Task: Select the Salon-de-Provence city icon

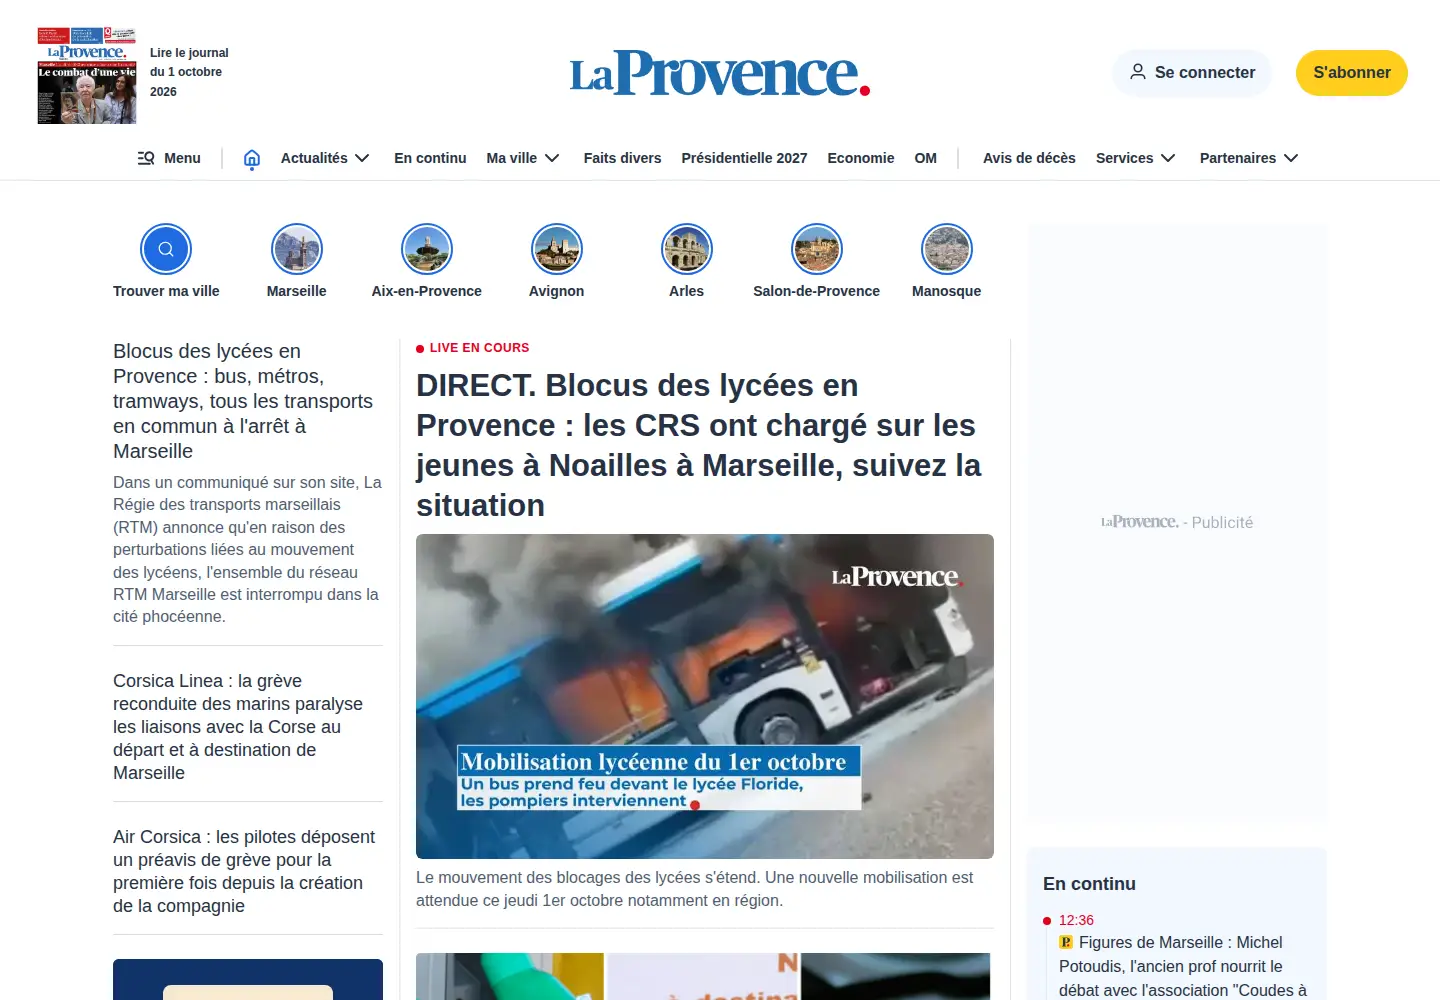Action: [817, 249]
